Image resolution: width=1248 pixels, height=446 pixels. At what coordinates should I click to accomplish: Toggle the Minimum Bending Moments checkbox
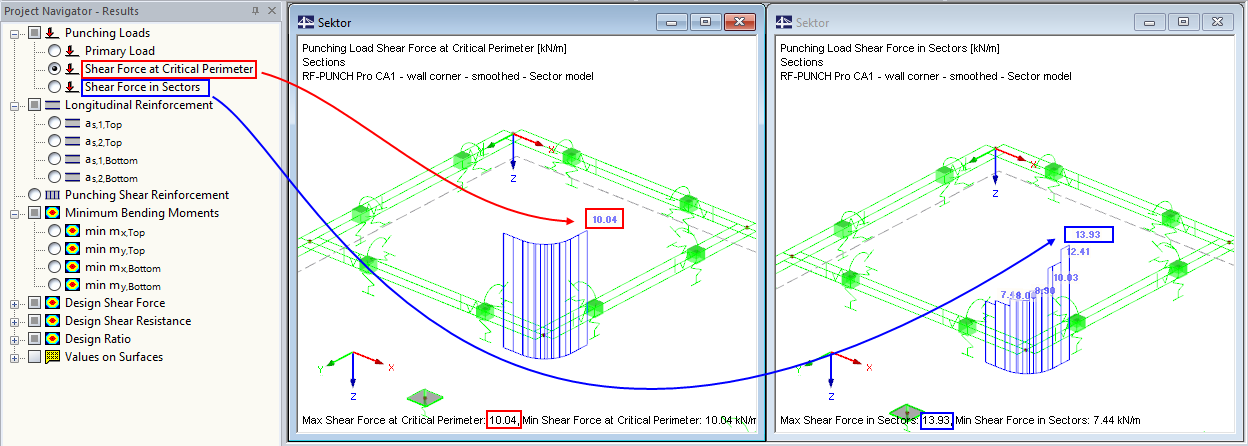(x=35, y=213)
